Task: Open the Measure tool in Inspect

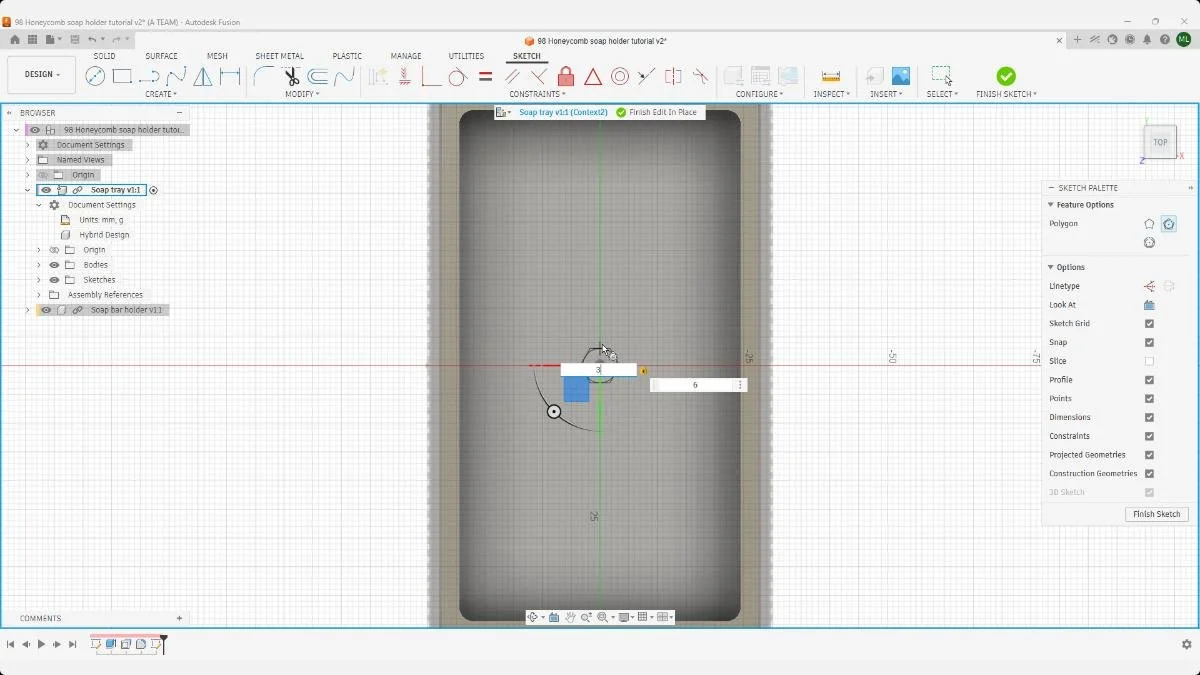Action: pos(830,76)
